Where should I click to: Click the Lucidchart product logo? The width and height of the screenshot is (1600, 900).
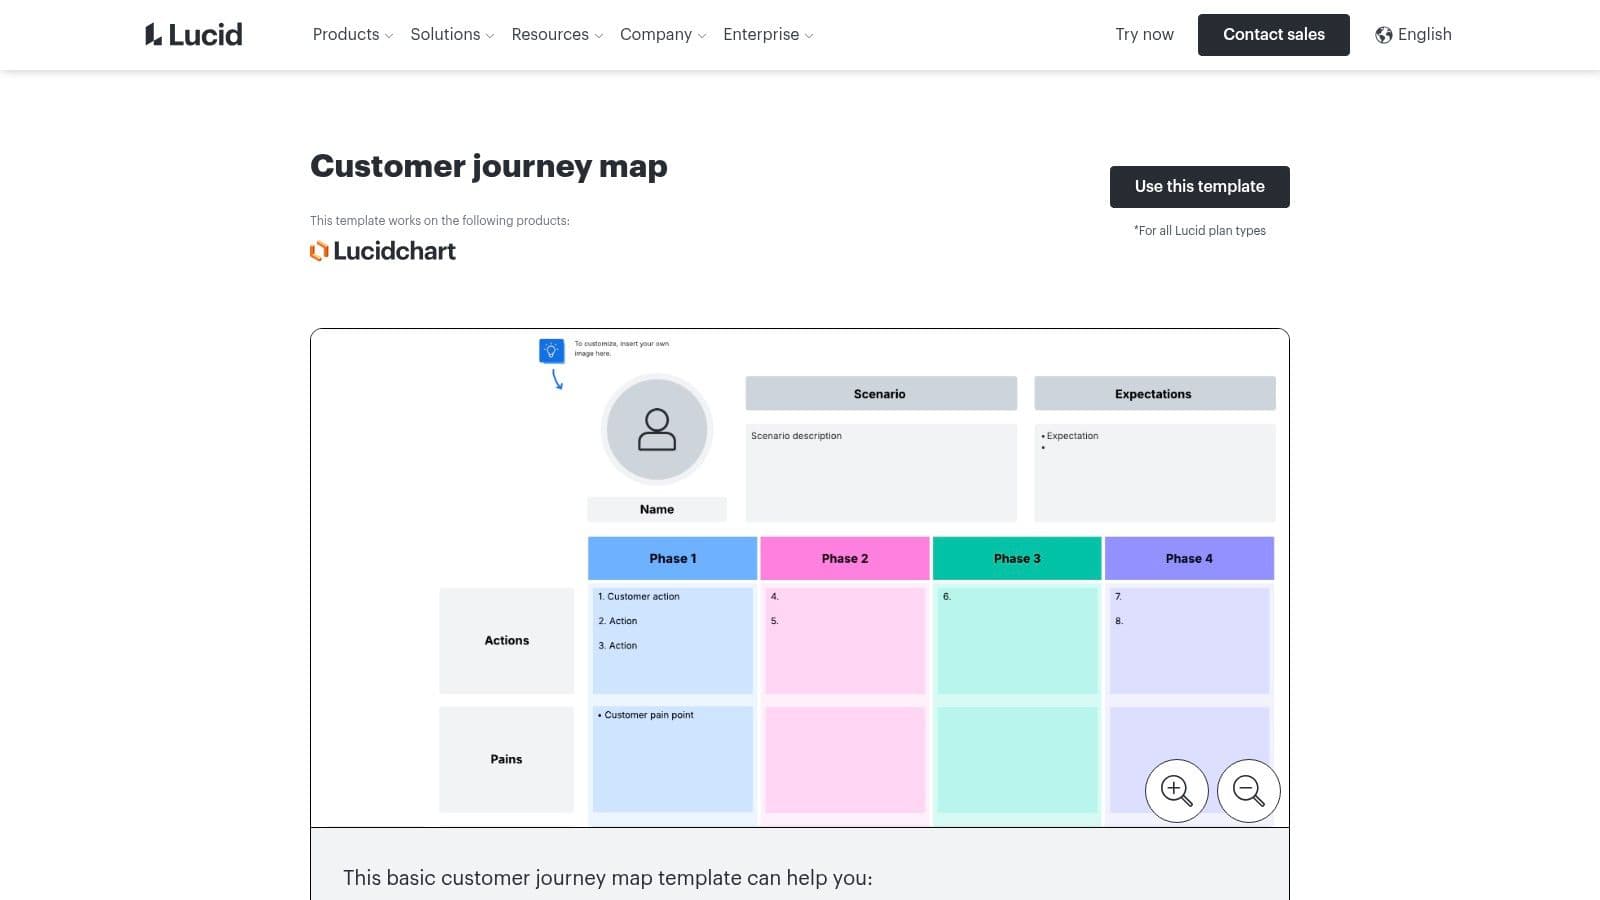pos(383,251)
